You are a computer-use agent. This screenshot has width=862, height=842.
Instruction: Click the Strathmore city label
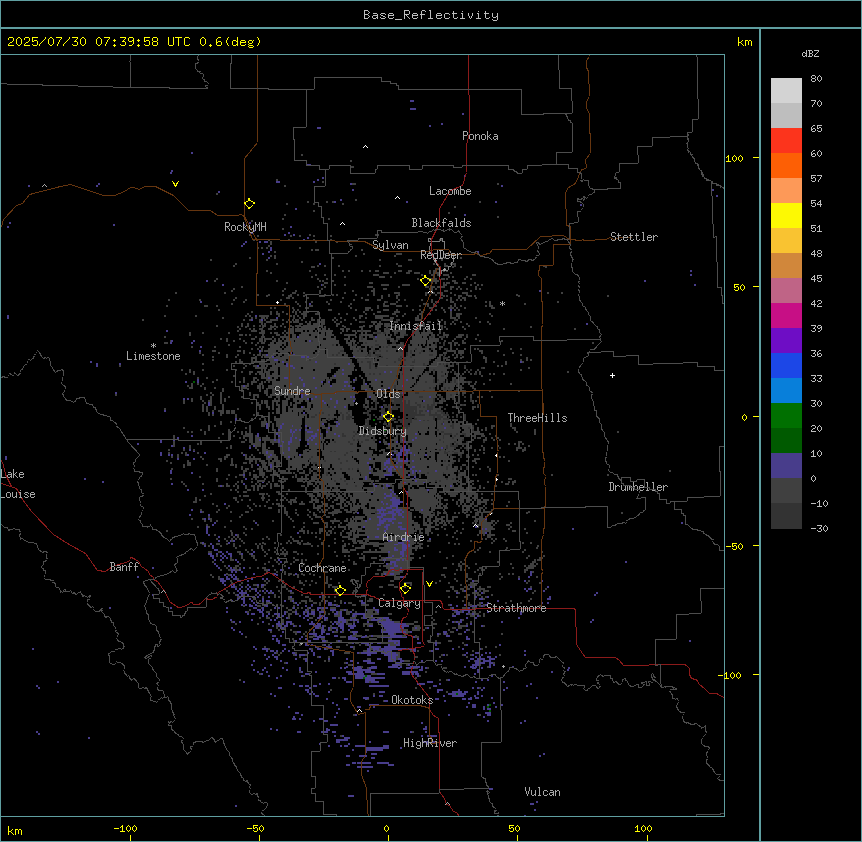coord(516,608)
